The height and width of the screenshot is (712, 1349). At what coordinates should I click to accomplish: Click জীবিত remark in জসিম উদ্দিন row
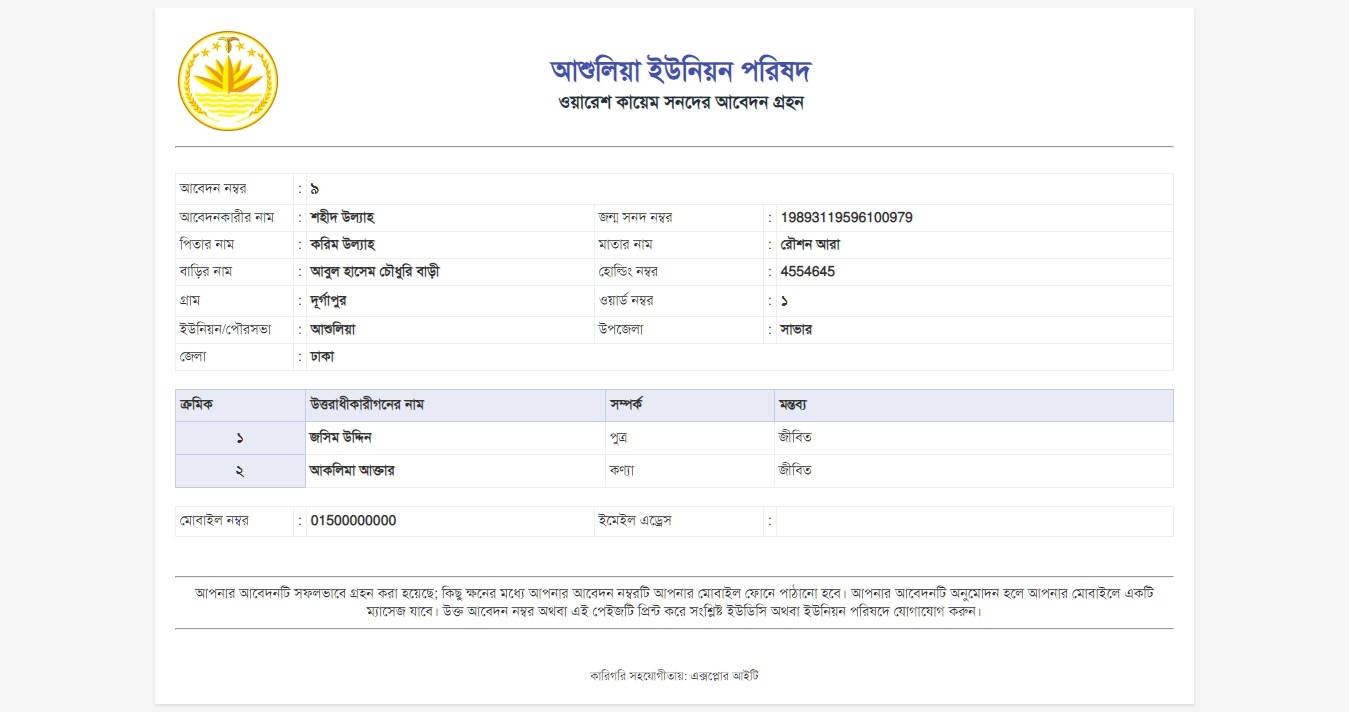point(795,437)
